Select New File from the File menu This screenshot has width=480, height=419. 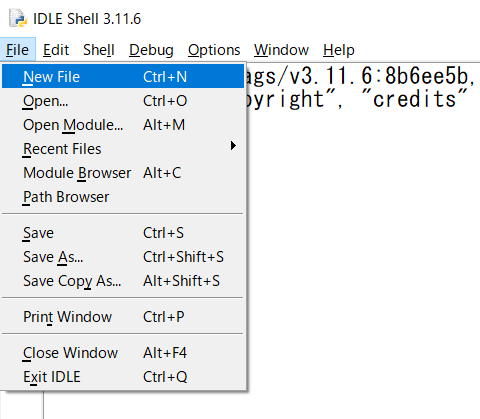[123, 77]
